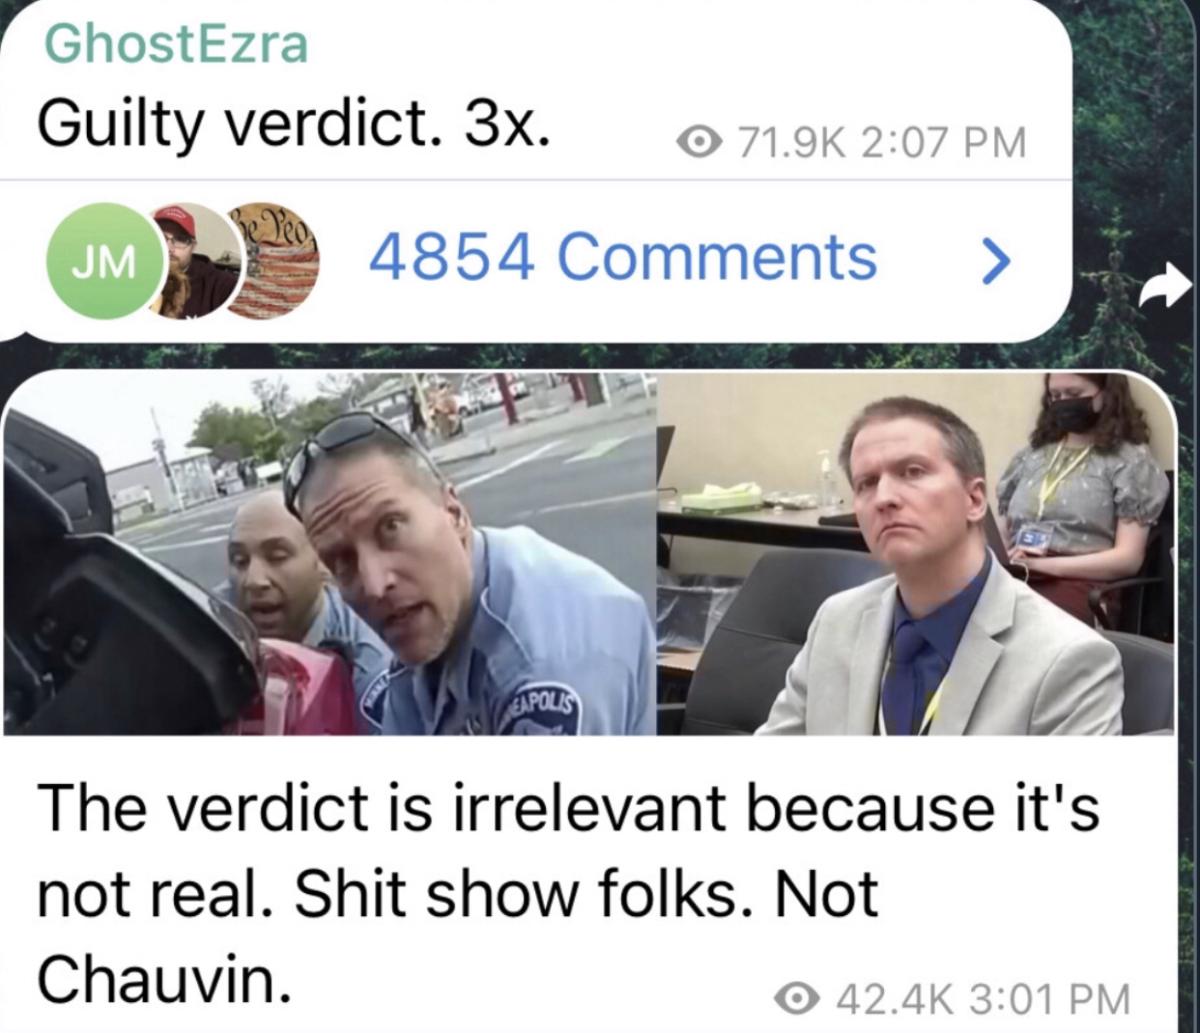The height and width of the screenshot is (1033, 1200).
Task: Open the GhostEzra channel name
Action: [177, 46]
